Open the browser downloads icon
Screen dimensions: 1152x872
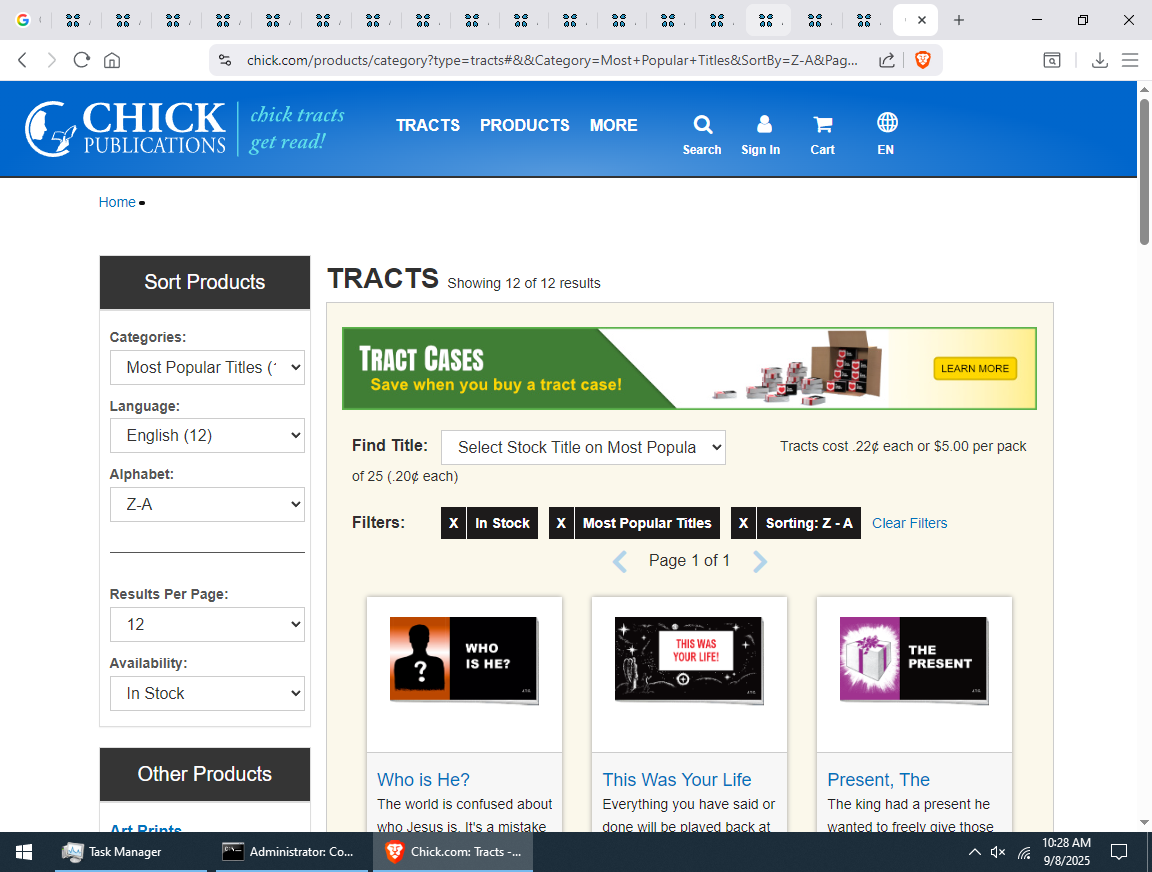pos(1099,60)
